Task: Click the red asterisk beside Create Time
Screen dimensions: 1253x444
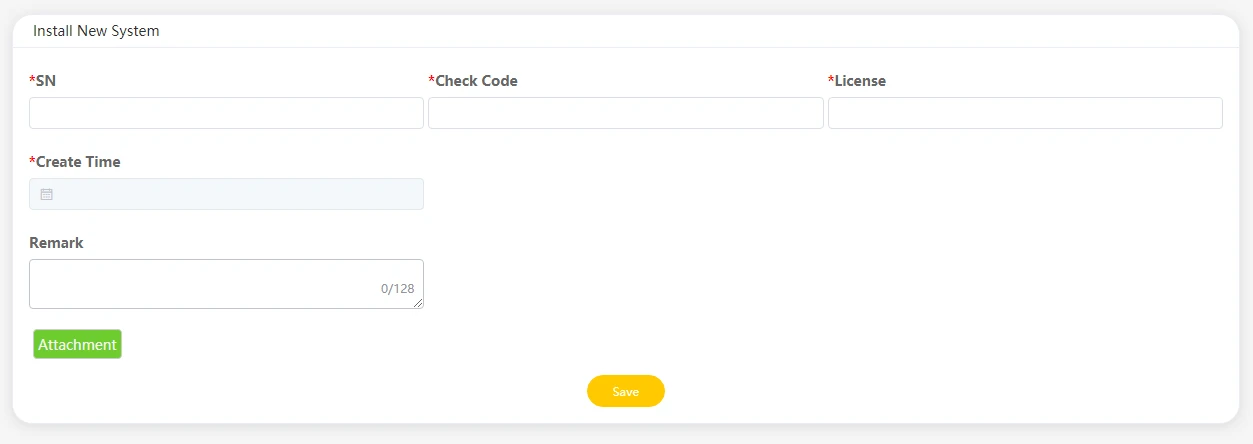Action: click(x=32, y=161)
